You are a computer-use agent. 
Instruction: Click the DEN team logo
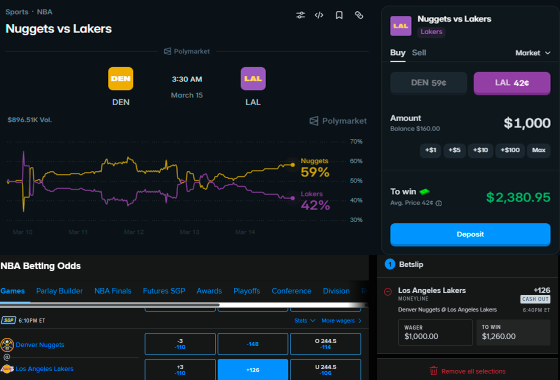click(x=121, y=79)
